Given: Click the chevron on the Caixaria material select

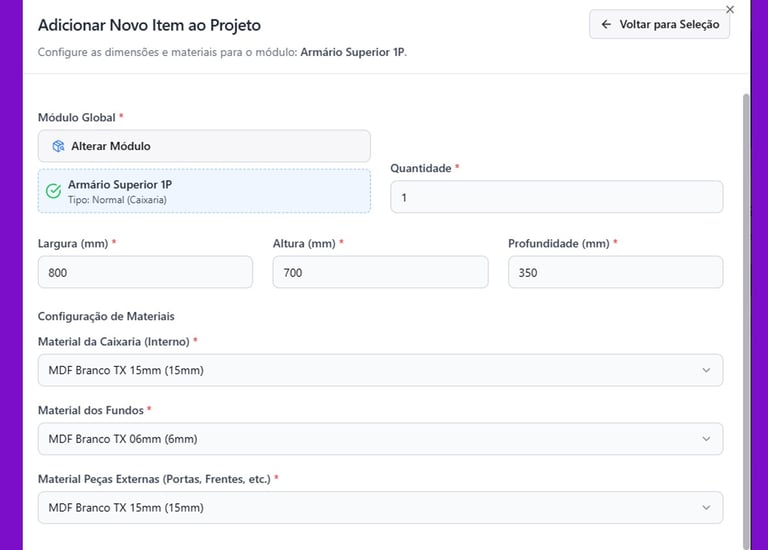Looking at the screenshot, I should click(x=706, y=370).
